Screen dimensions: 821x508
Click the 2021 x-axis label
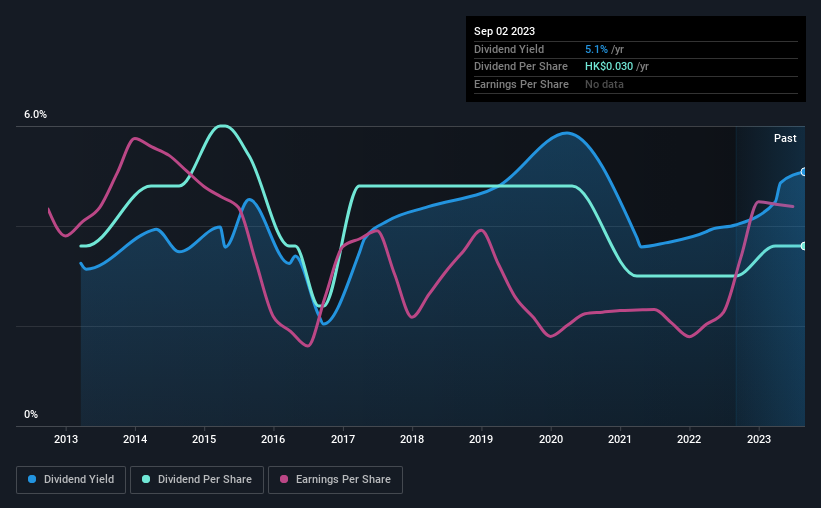pos(620,439)
